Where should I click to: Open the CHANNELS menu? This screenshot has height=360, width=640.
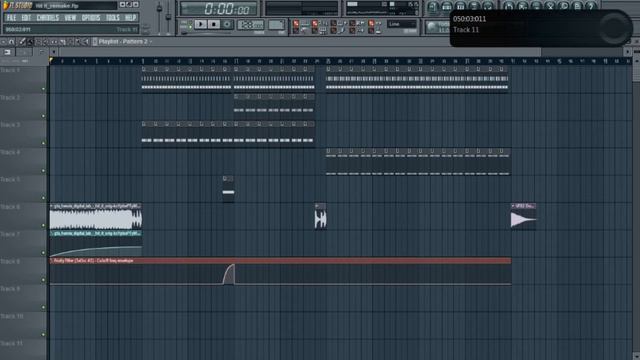[x=48, y=18]
